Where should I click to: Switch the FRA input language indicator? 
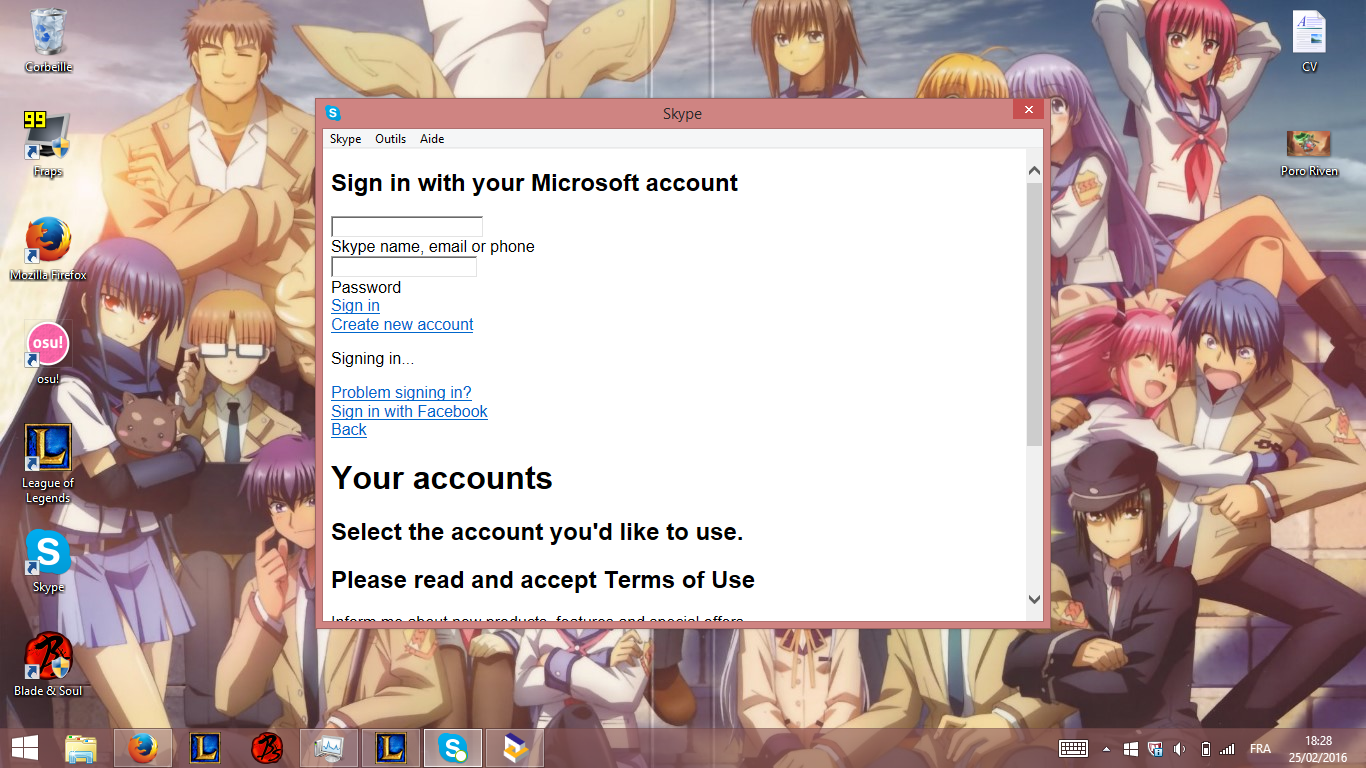pyautogui.click(x=1261, y=748)
